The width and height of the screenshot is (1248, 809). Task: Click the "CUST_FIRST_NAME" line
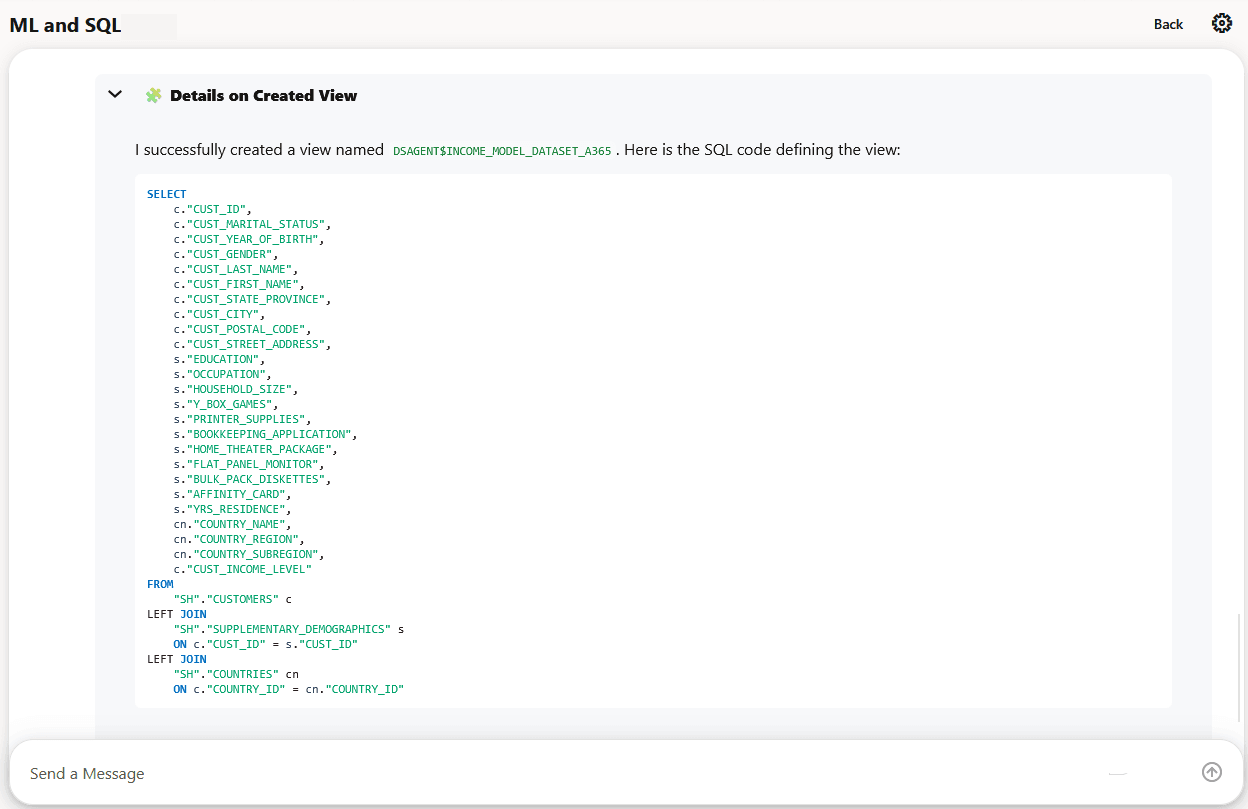pos(239,284)
